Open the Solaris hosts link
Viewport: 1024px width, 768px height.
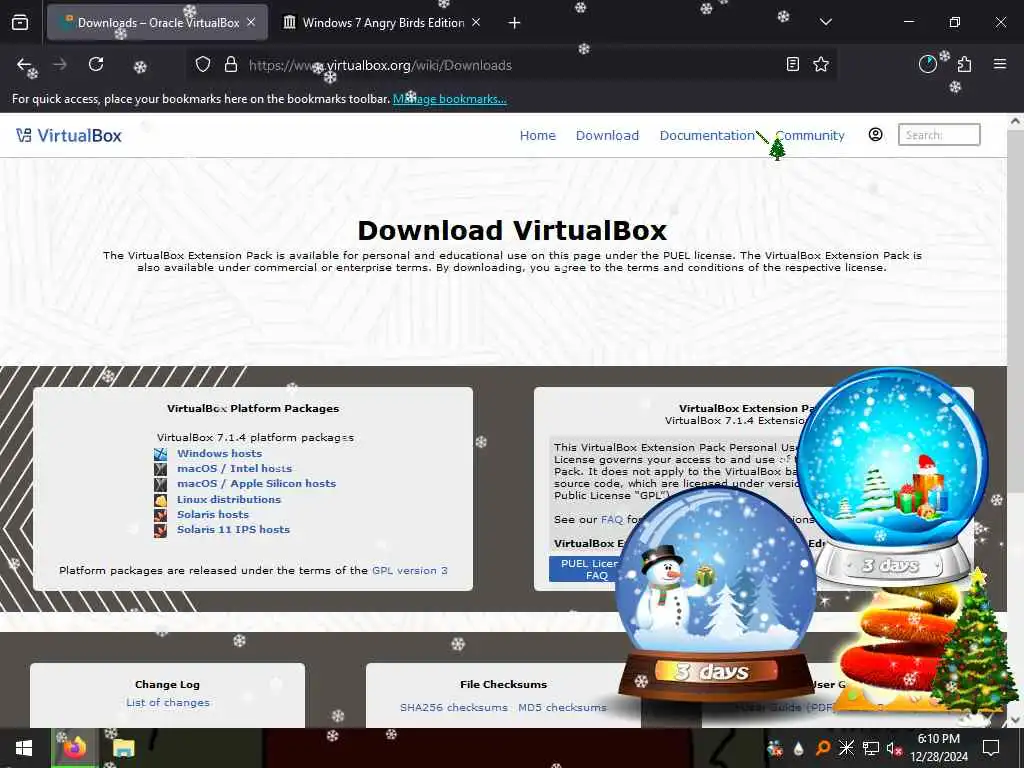click(x=213, y=515)
